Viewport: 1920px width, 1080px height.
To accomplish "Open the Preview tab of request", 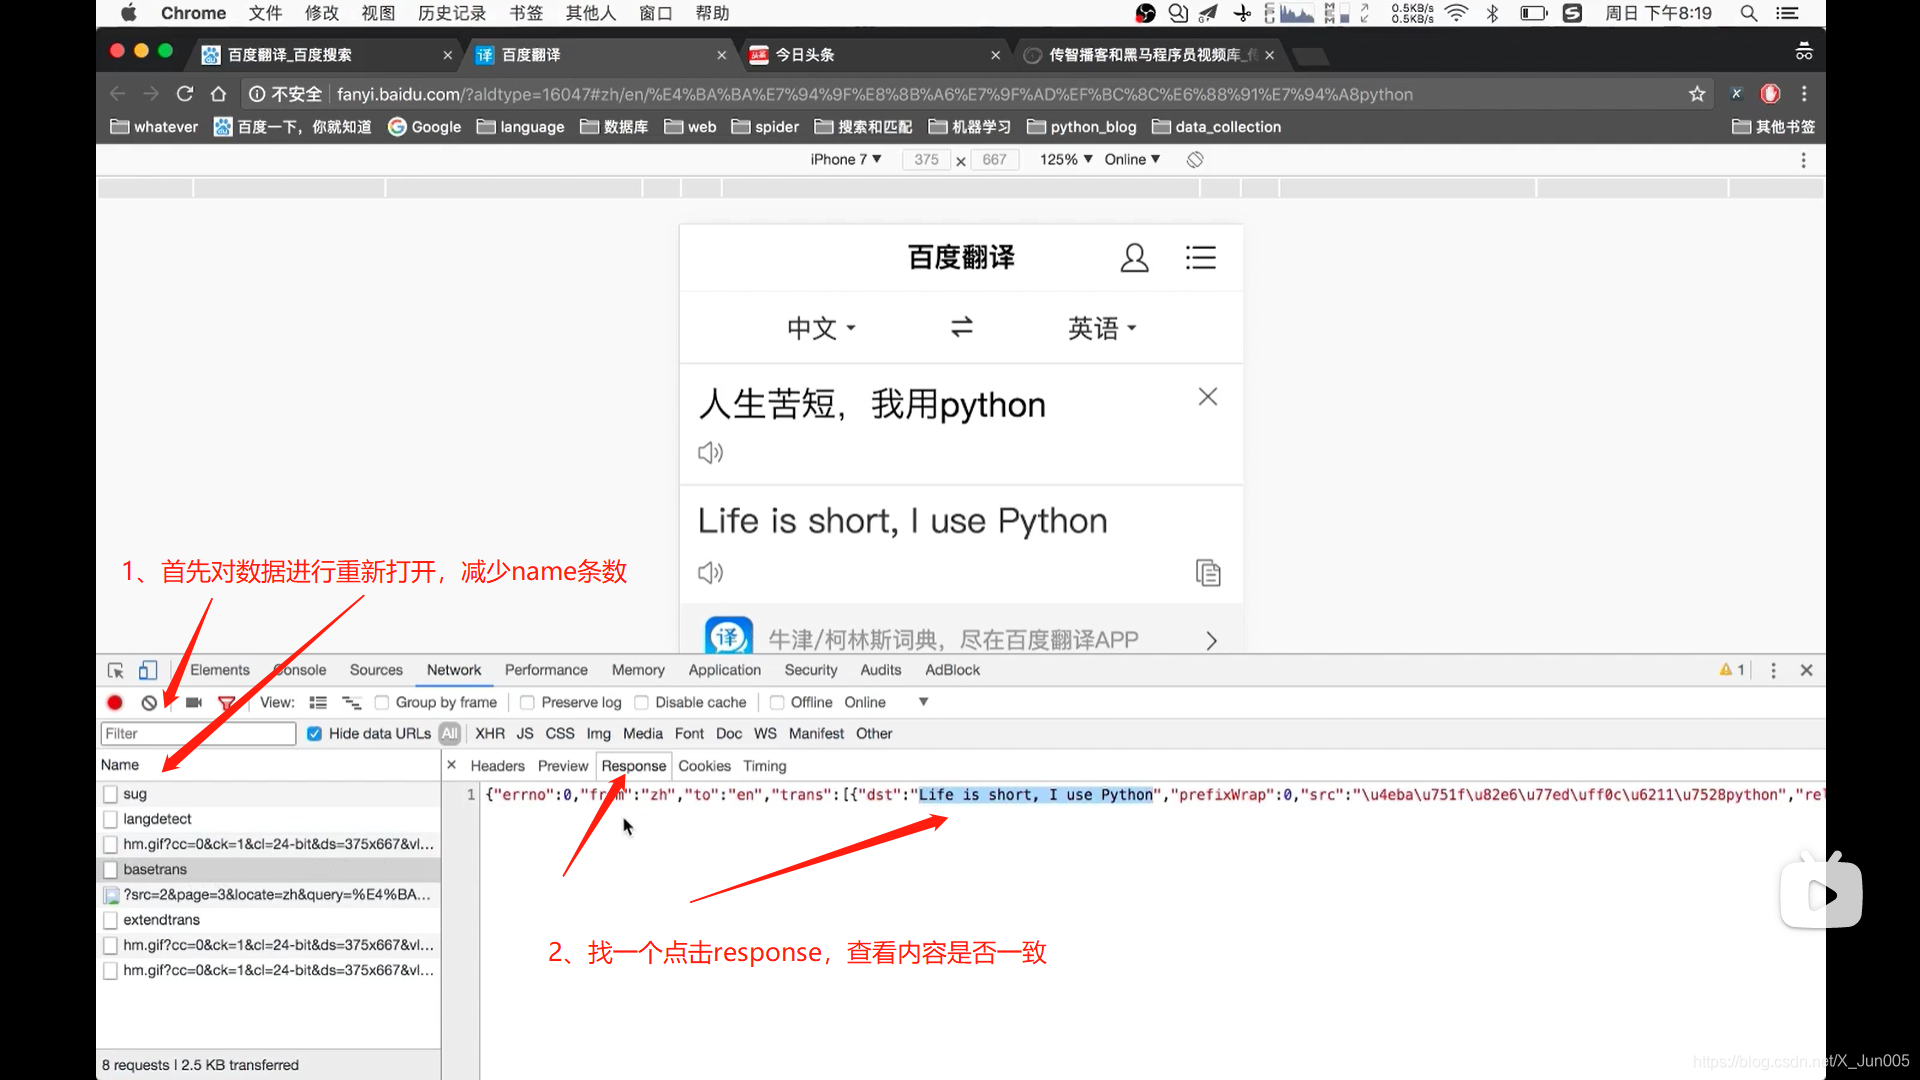I will click(563, 766).
